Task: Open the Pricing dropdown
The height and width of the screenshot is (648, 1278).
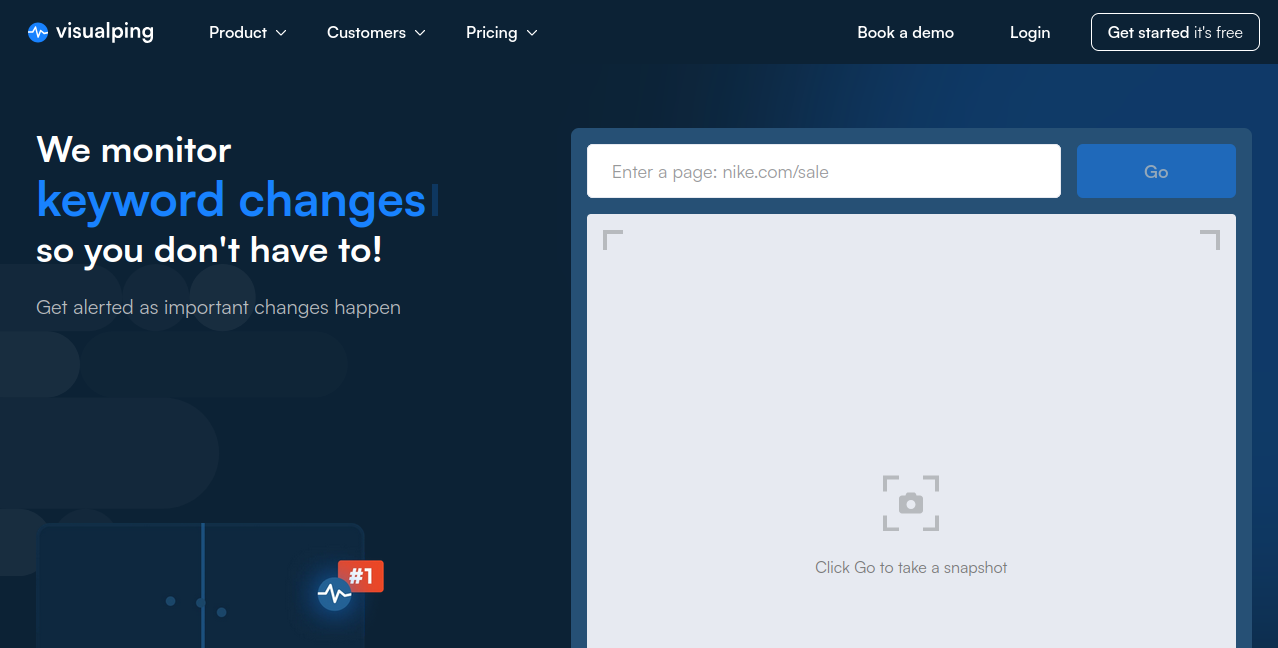Action: (501, 32)
